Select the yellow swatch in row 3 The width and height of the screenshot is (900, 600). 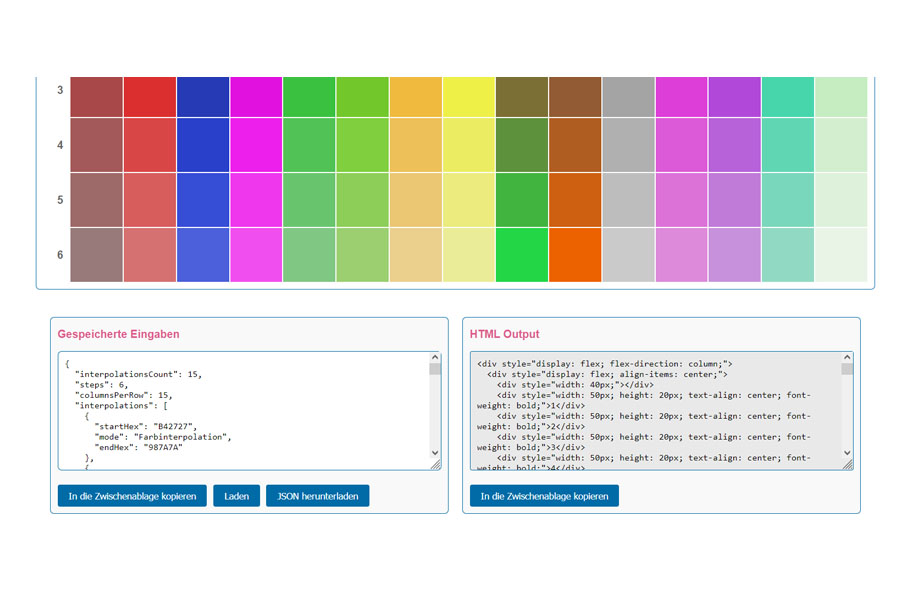469,97
